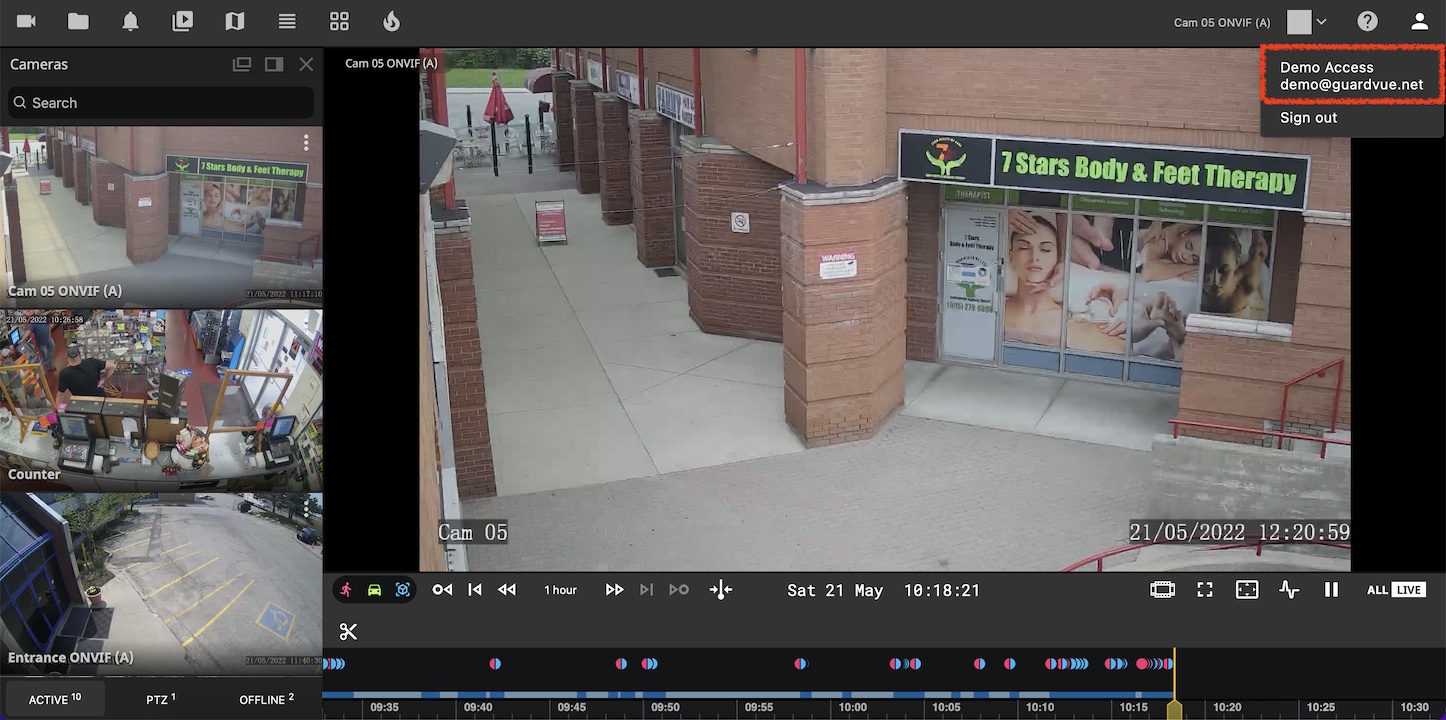Click the filmstrip view icon
This screenshot has width=1446, height=720.
click(1162, 590)
